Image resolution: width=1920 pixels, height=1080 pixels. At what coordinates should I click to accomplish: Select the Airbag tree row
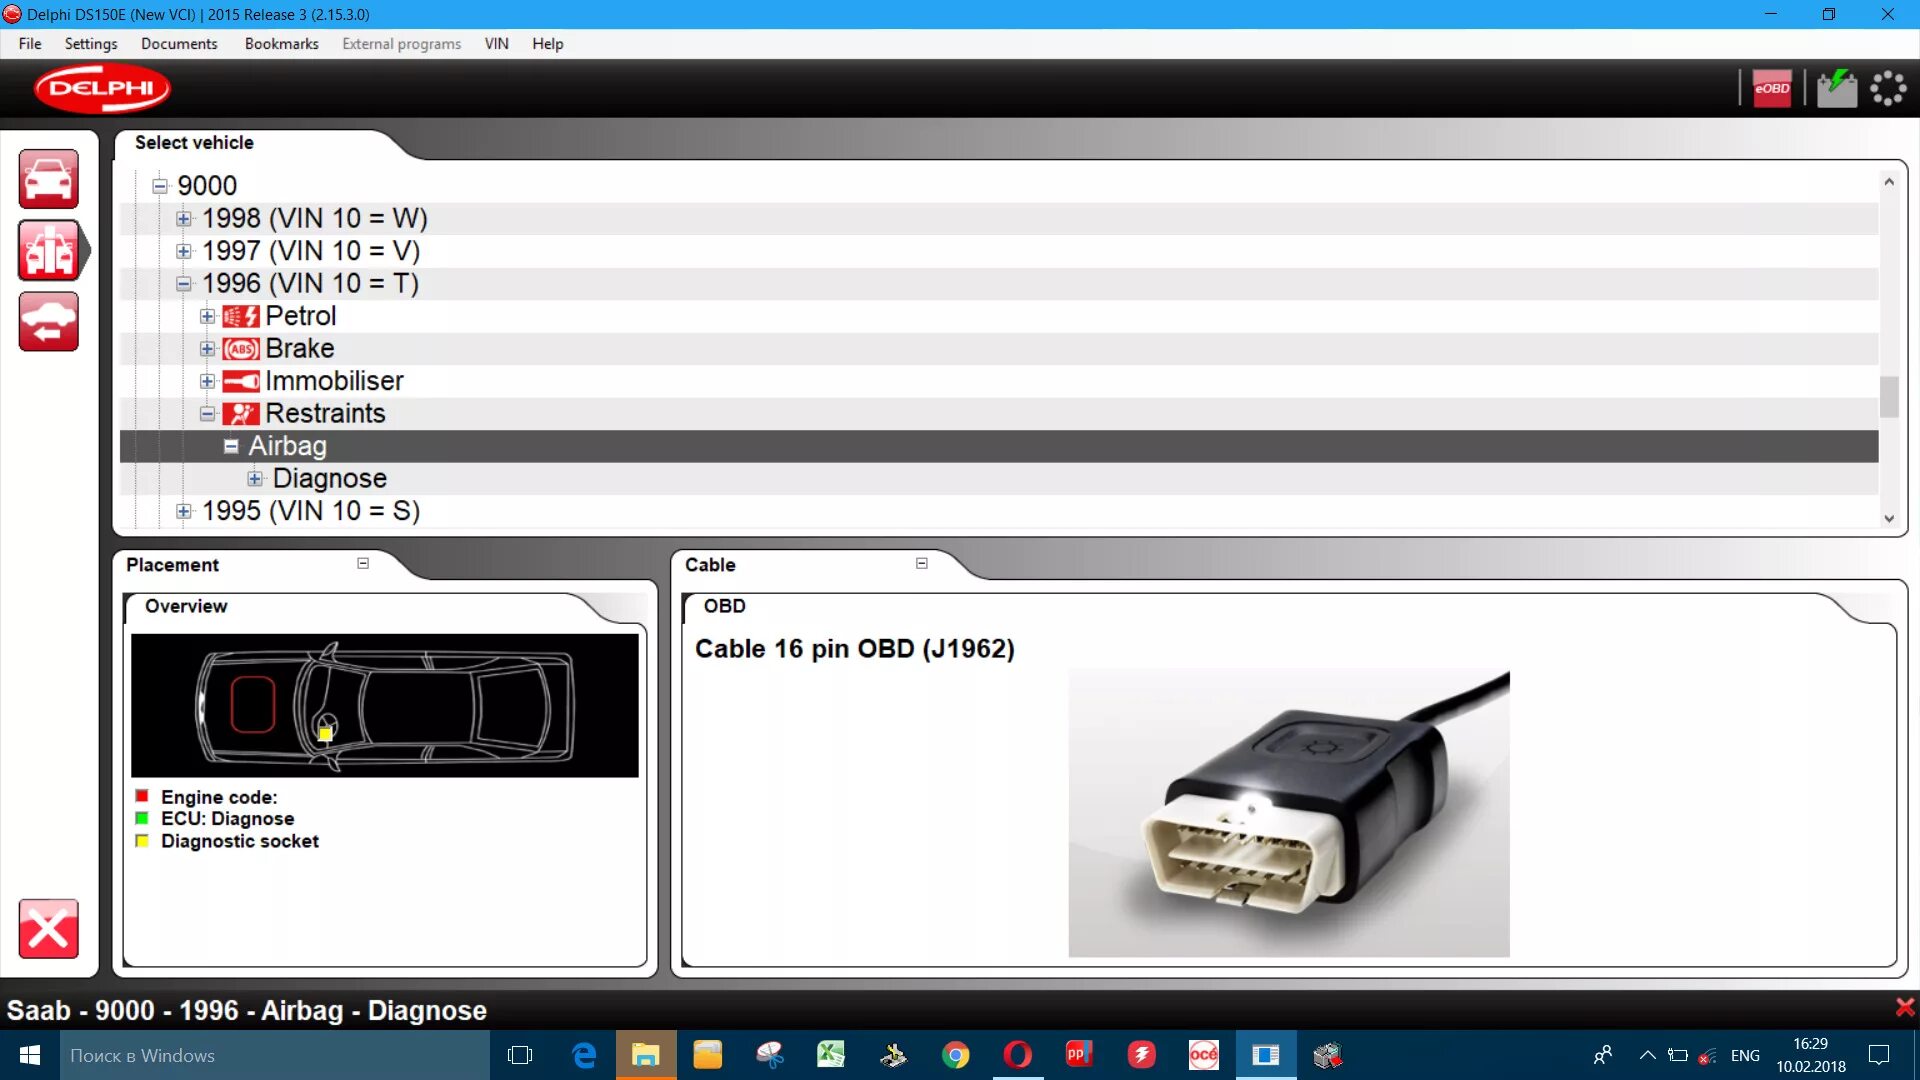(999, 446)
